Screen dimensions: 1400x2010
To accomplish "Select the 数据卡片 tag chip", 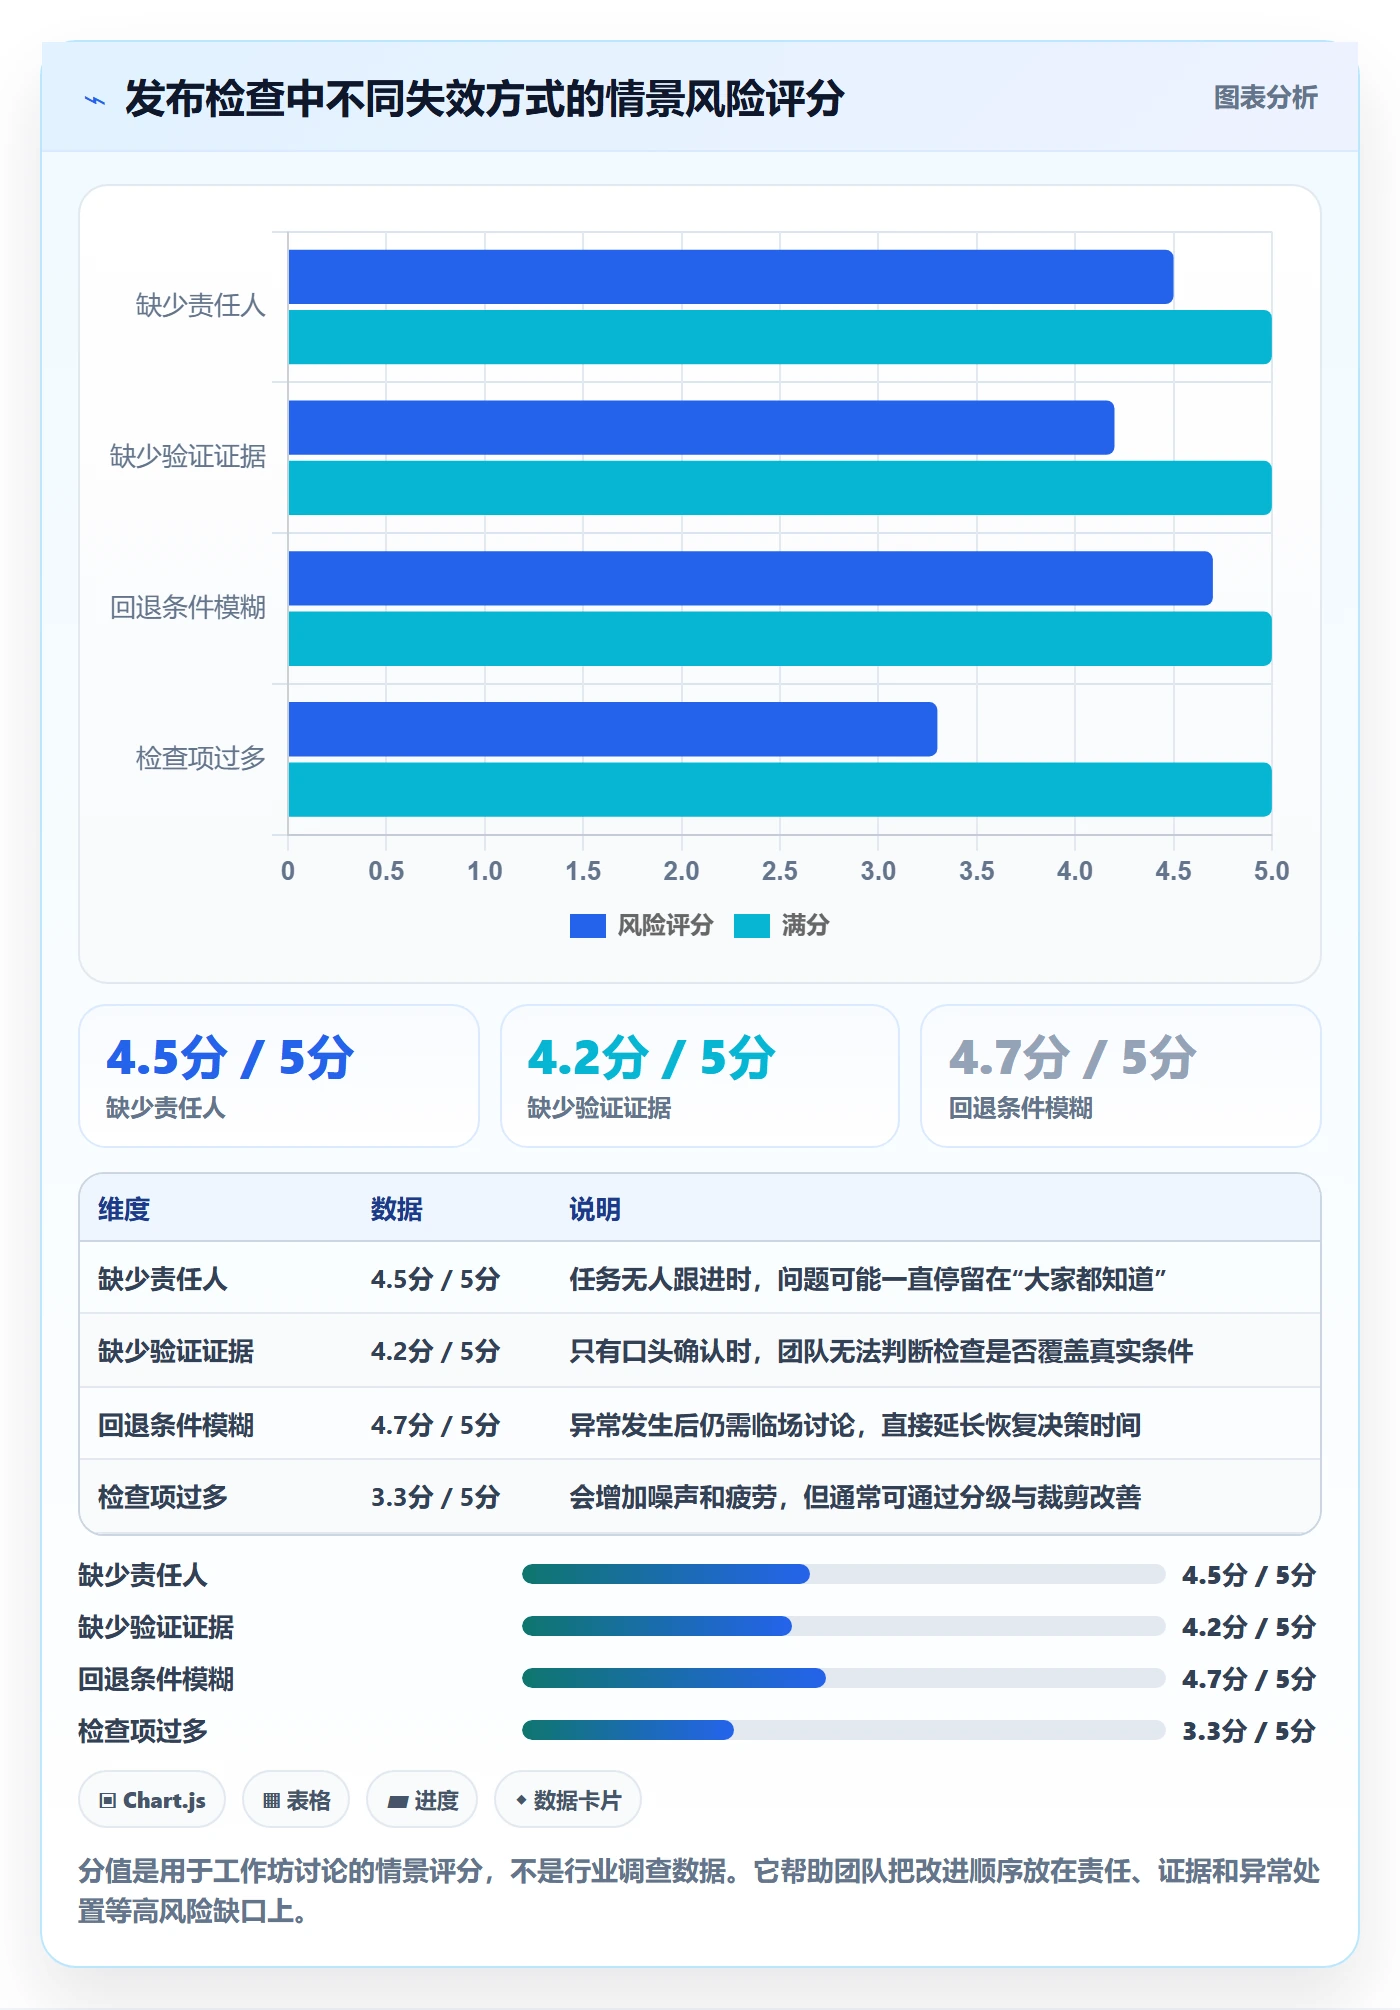I will tap(568, 1800).
